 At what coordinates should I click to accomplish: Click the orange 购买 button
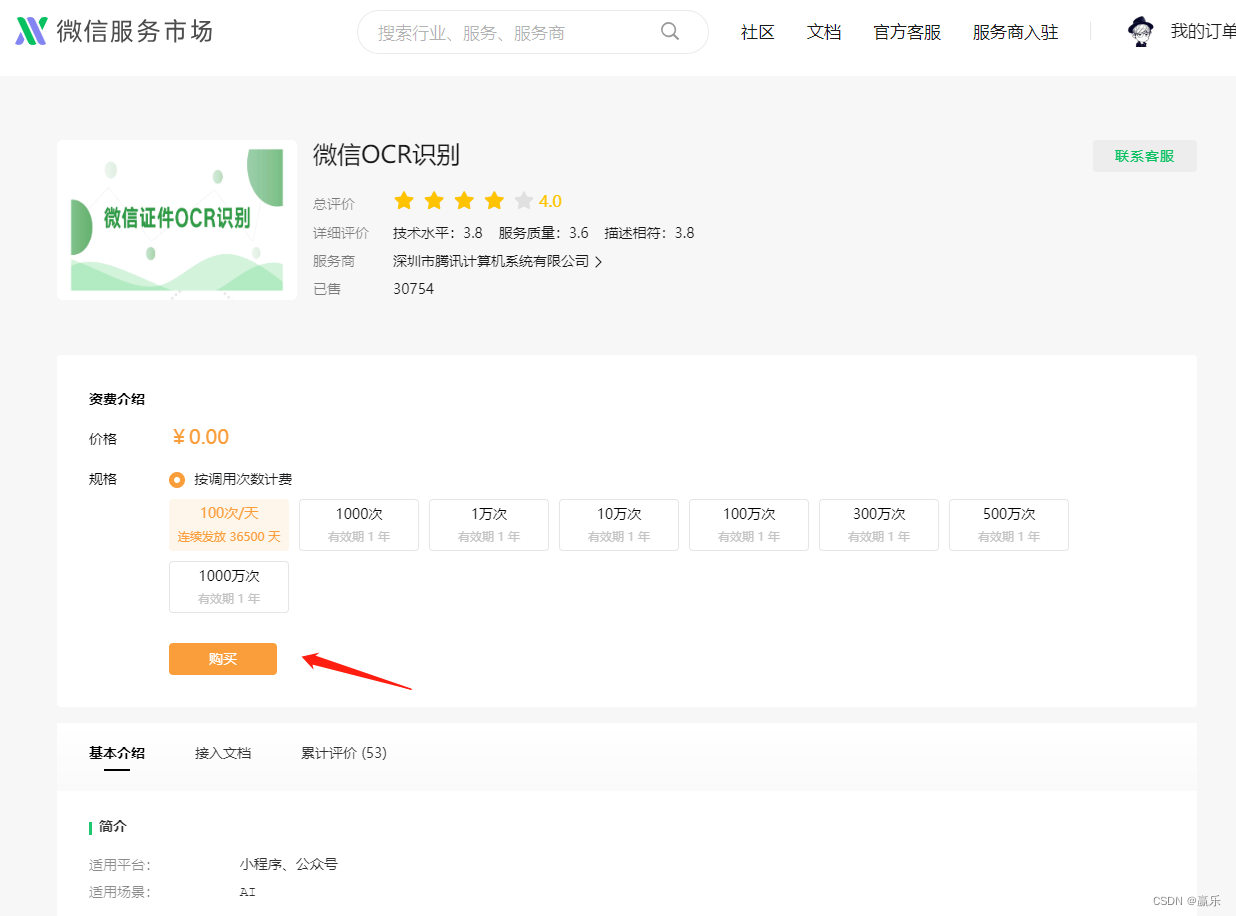coord(223,659)
